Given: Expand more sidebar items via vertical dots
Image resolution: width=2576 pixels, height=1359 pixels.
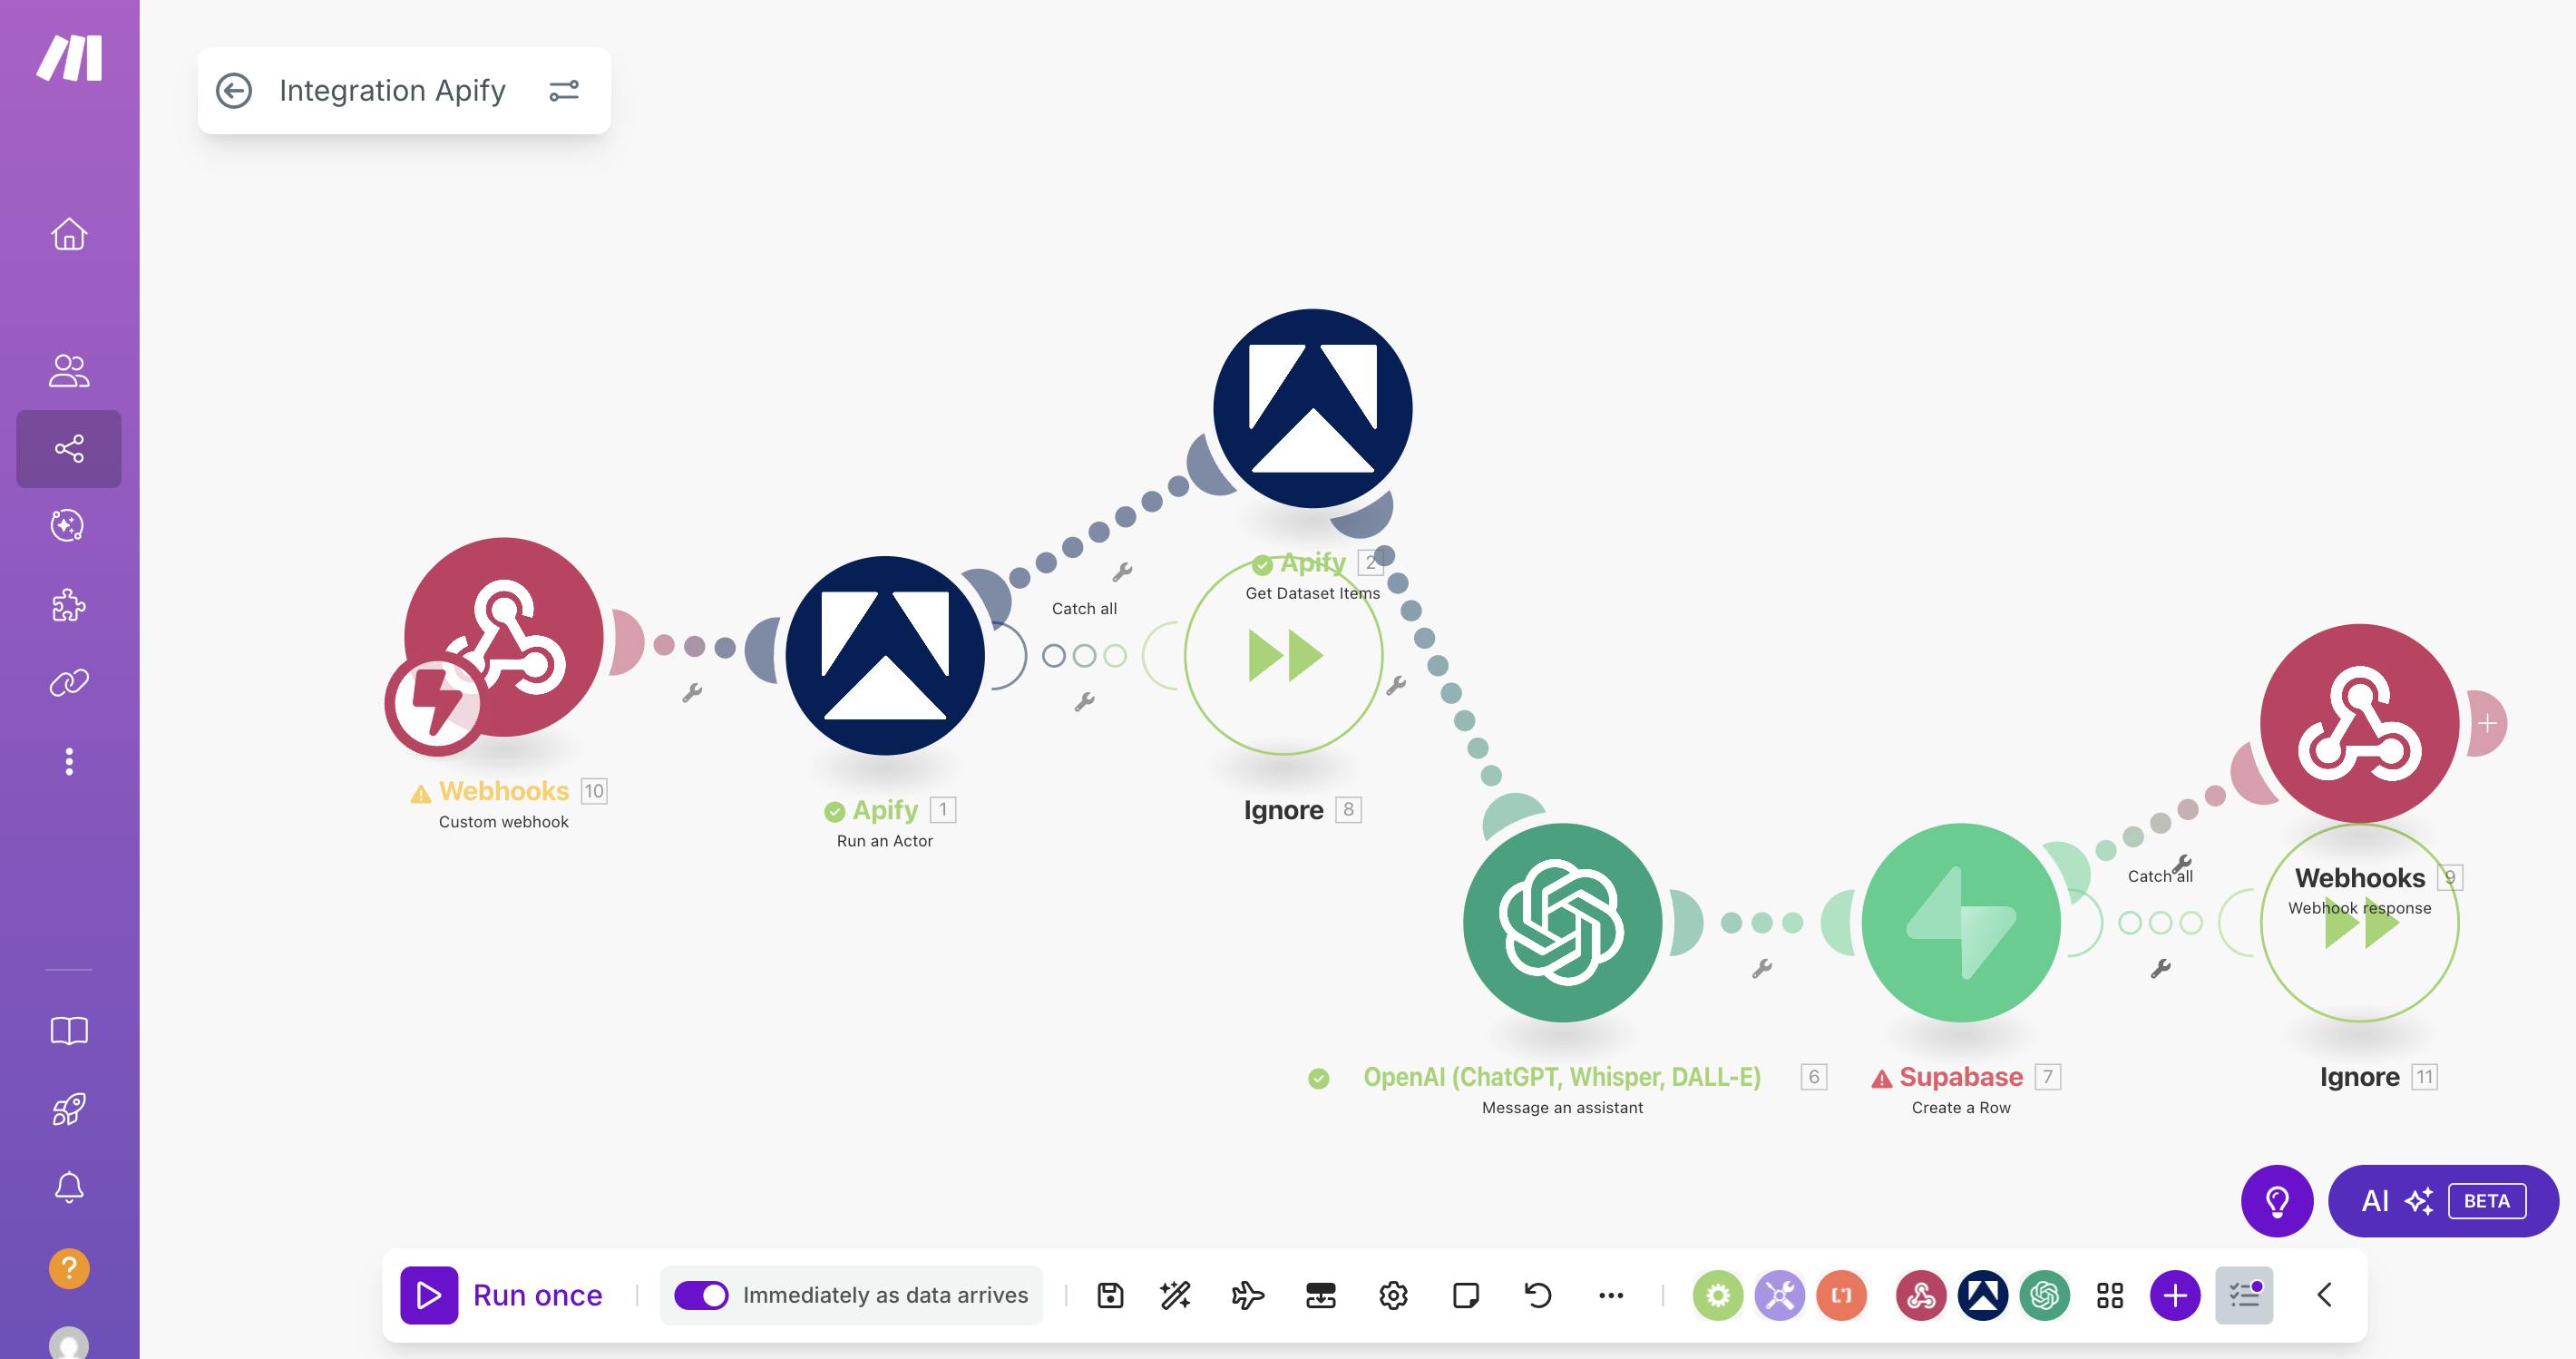Looking at the screenshot, I should tap(69, 761).
